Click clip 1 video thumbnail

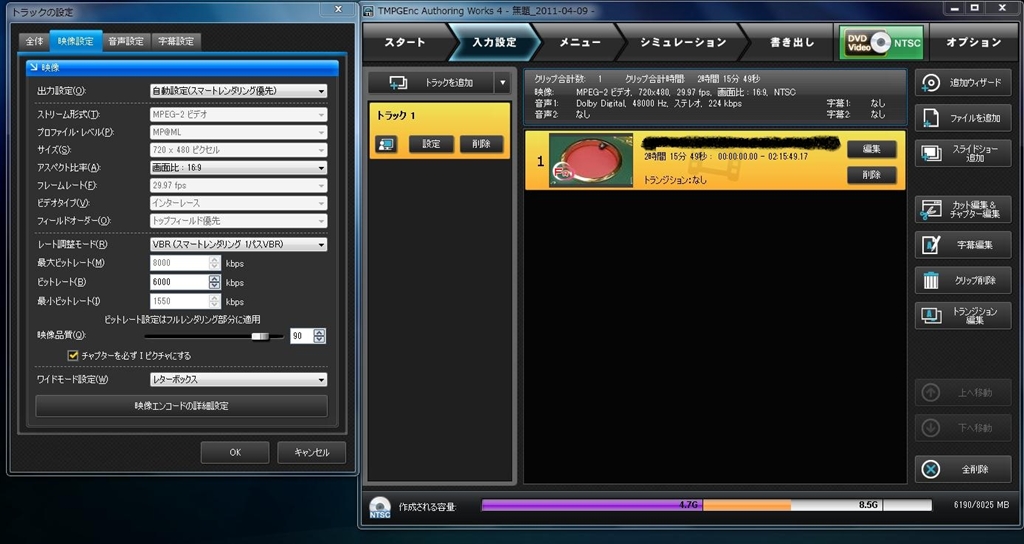click(591, 160)
